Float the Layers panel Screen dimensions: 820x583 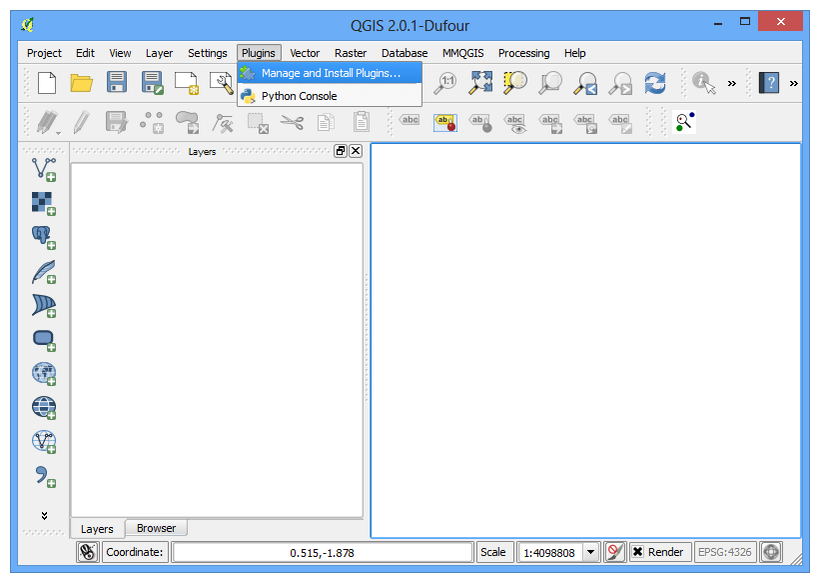pos(340,151)
